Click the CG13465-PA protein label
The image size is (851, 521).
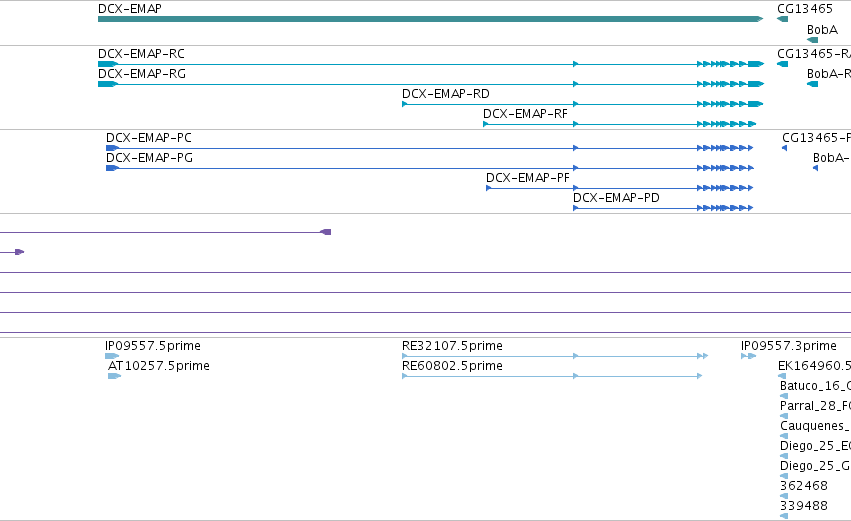click(x=816, y=138)
